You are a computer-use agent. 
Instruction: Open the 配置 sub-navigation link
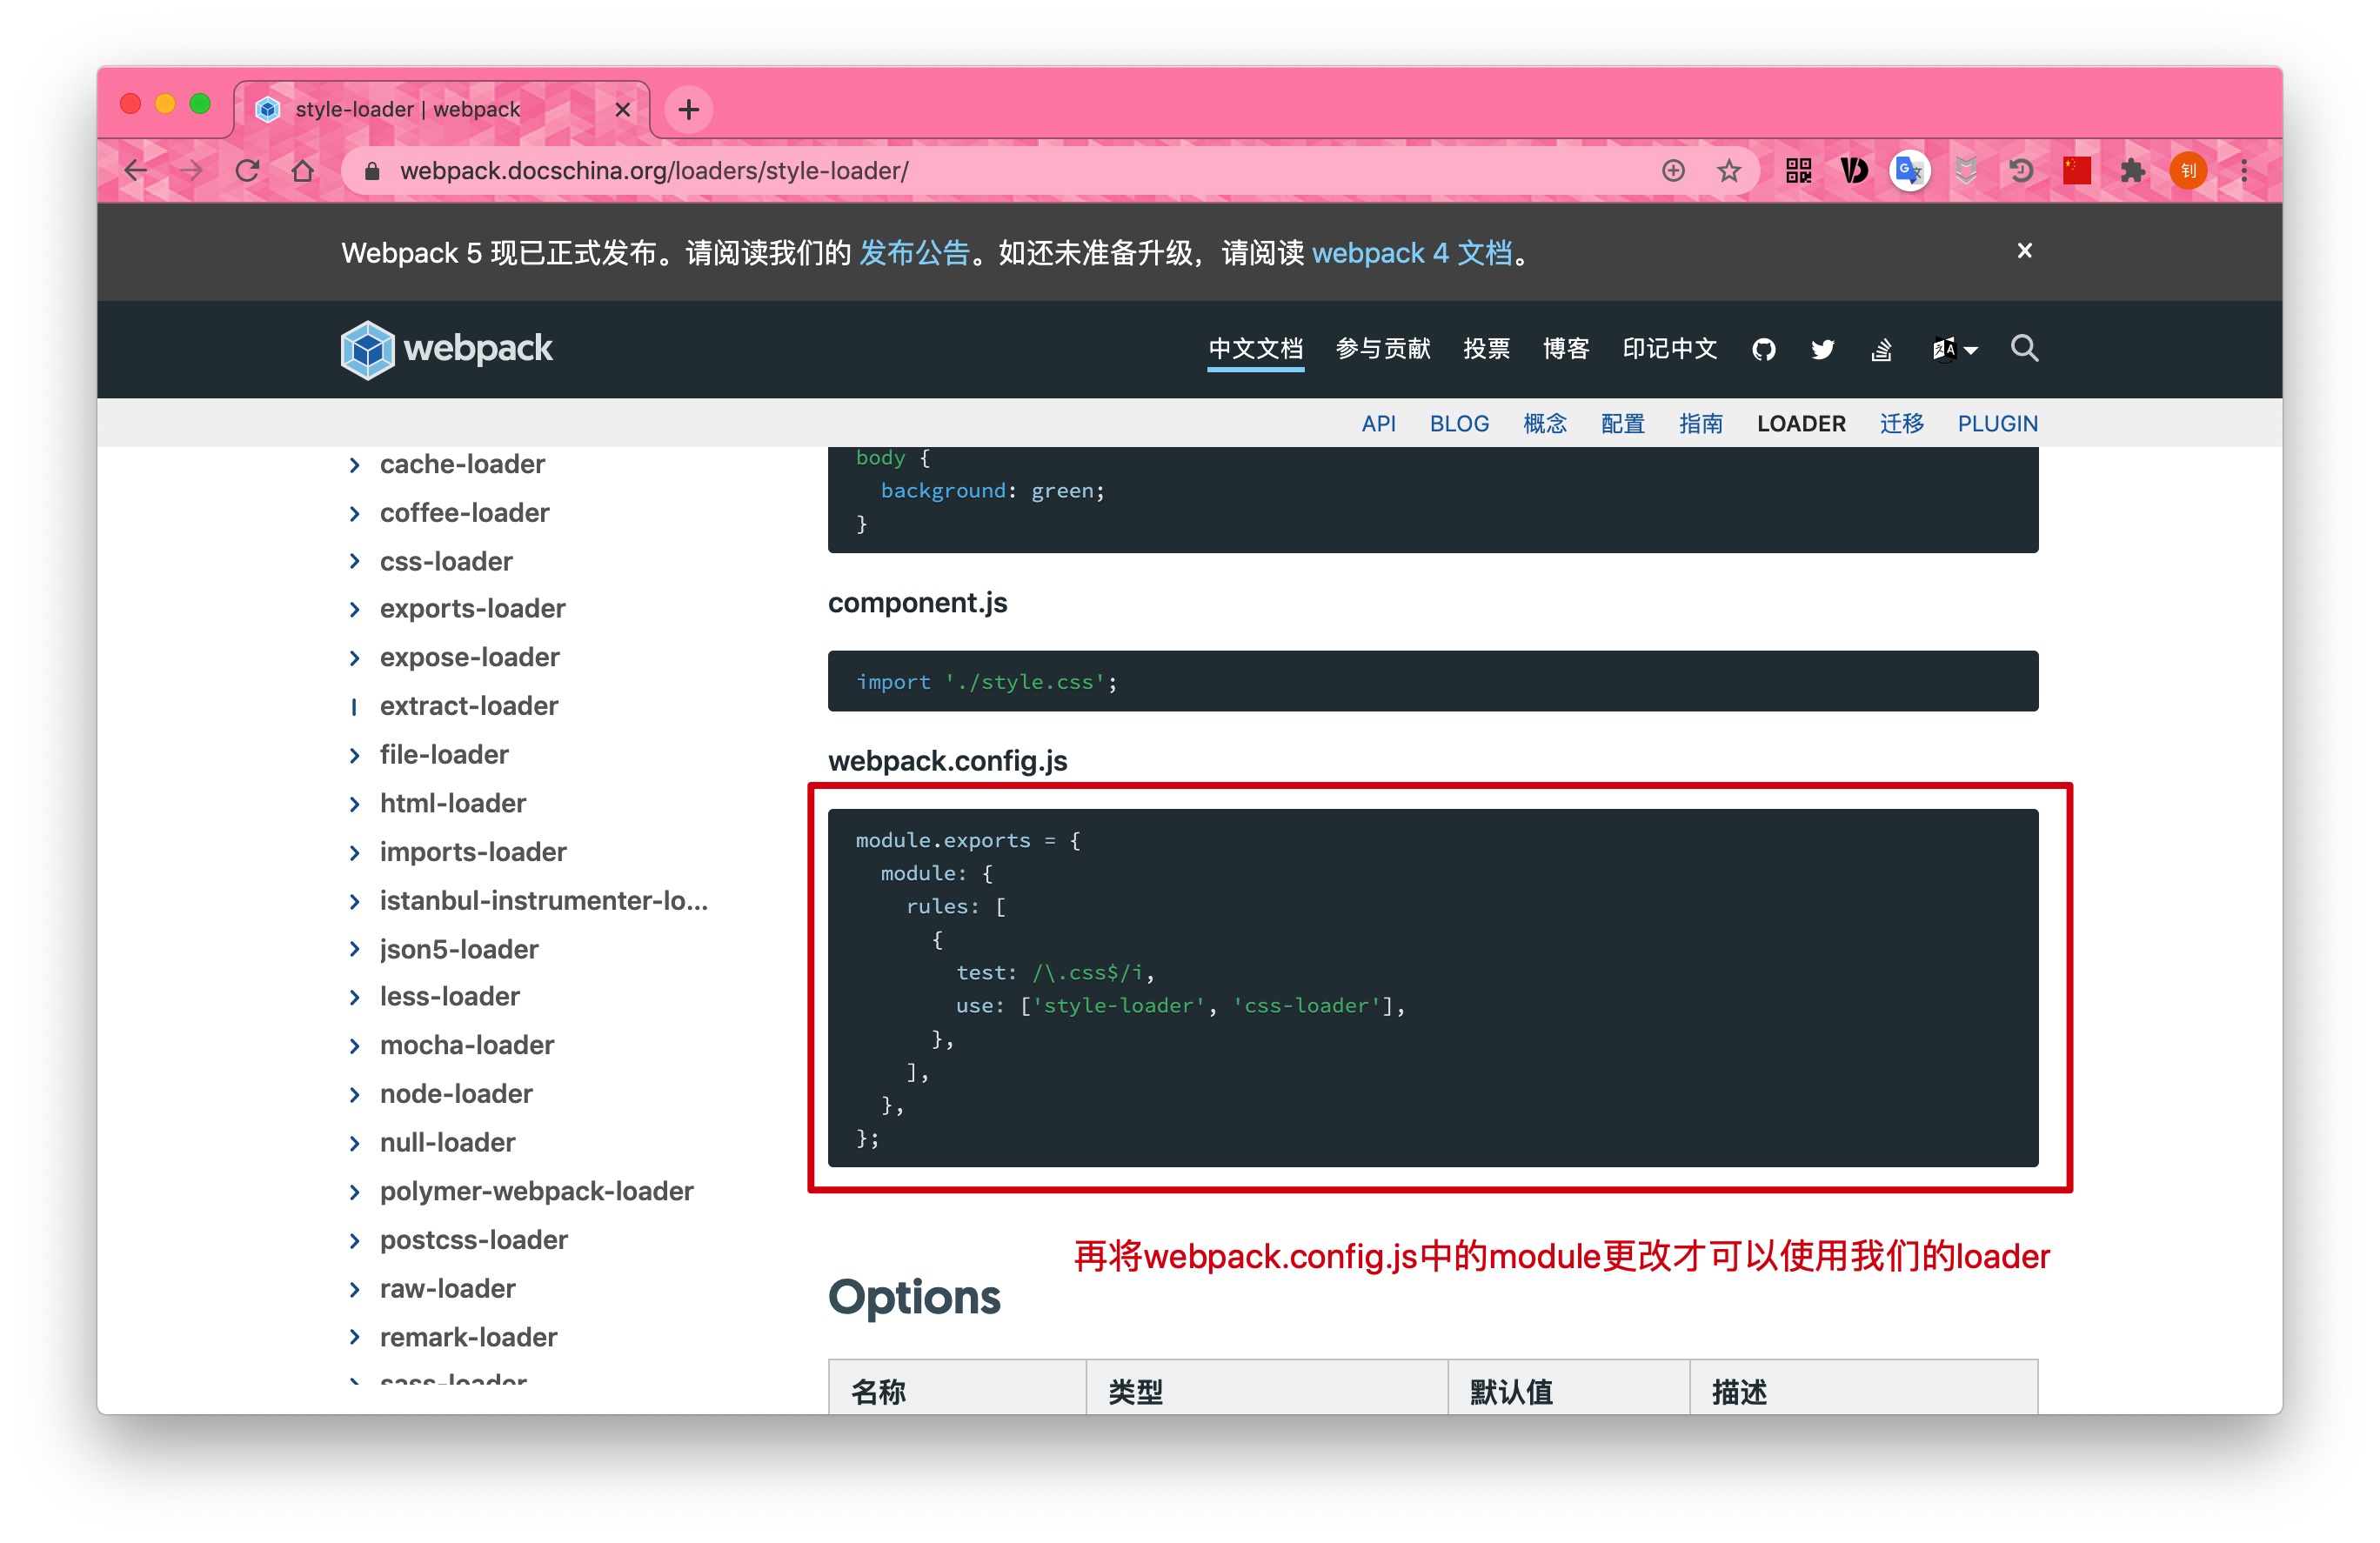coord(1623,424)
